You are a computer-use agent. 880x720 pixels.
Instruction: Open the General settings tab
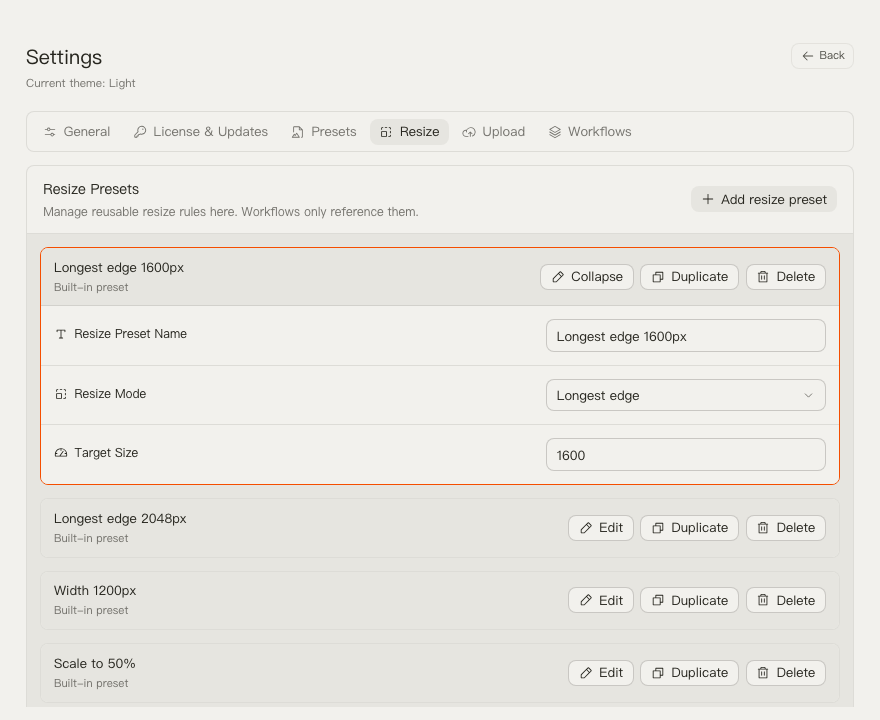[x=77, y=132]
